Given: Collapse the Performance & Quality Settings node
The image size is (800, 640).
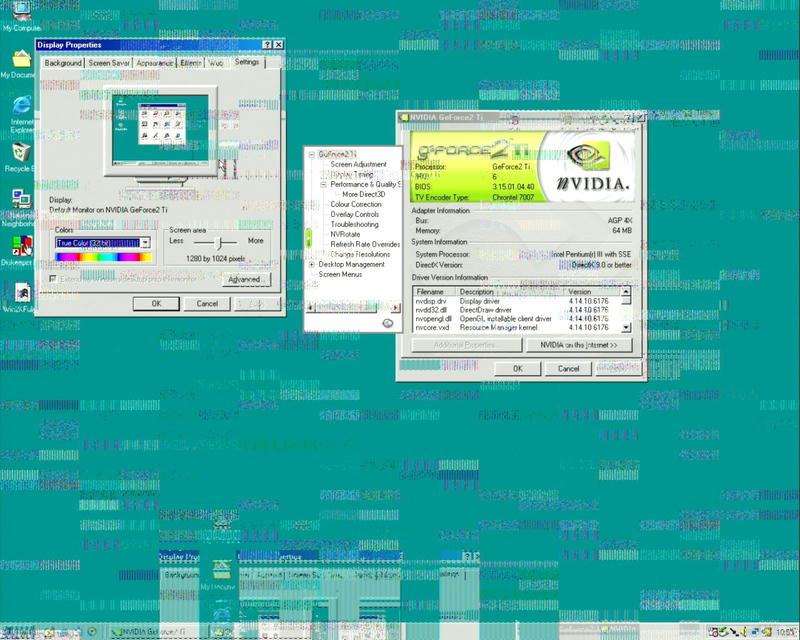Looking at the screenshot, I should pos(323,184).
